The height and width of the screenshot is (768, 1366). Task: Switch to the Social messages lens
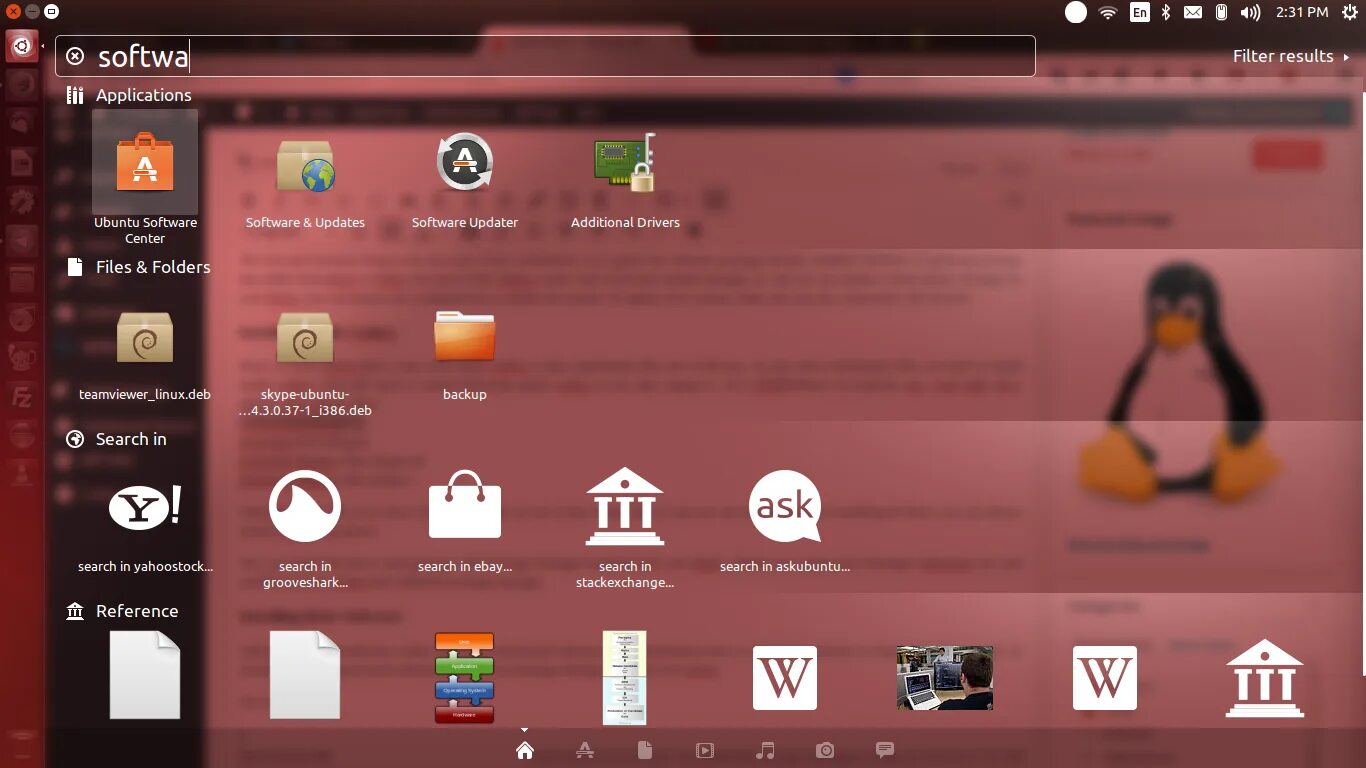tap(885, 749)
